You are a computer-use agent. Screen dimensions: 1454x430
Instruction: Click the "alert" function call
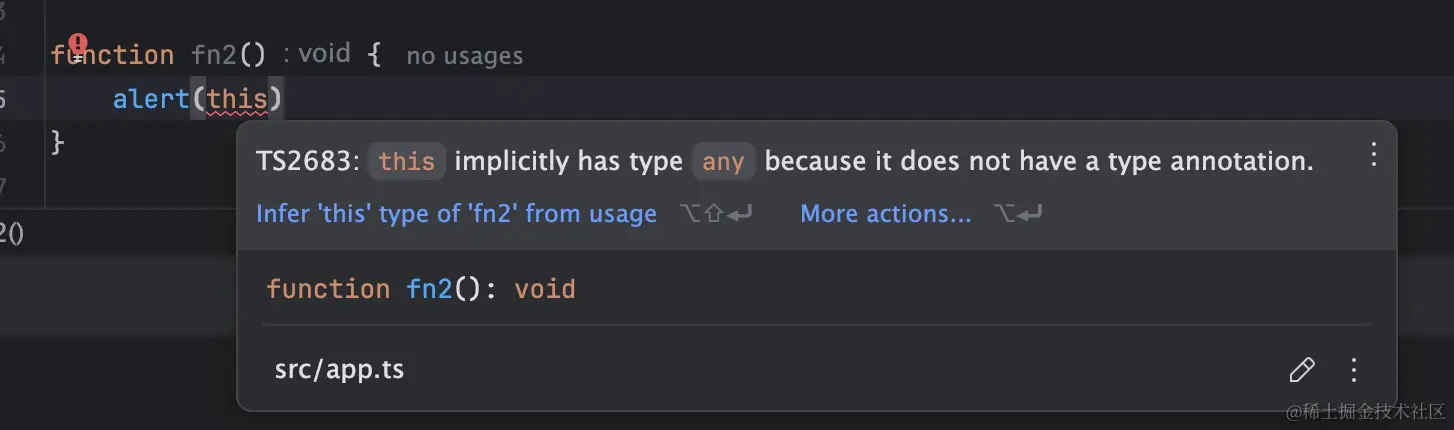151,99
